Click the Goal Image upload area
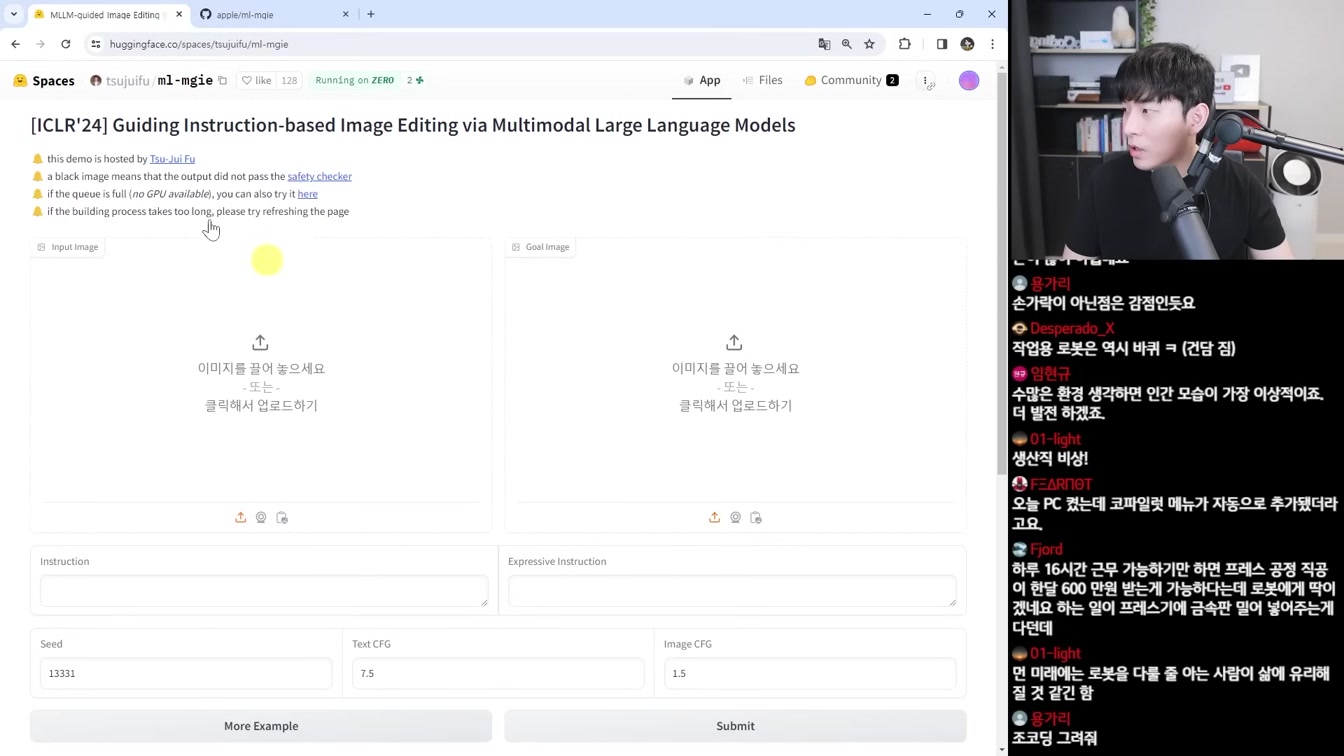Image resolution: width=1344 pixels, height=756 pixels. [735, 375]
